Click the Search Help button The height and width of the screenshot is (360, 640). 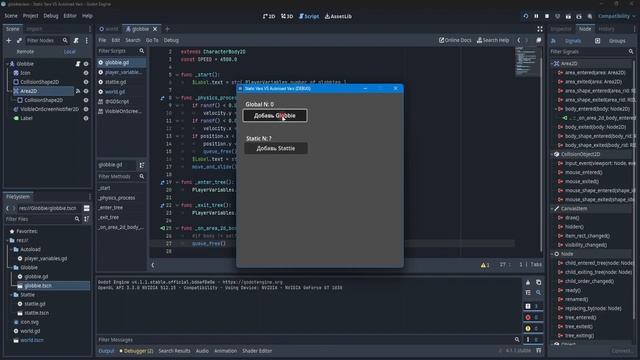click(x=493, y=40)
